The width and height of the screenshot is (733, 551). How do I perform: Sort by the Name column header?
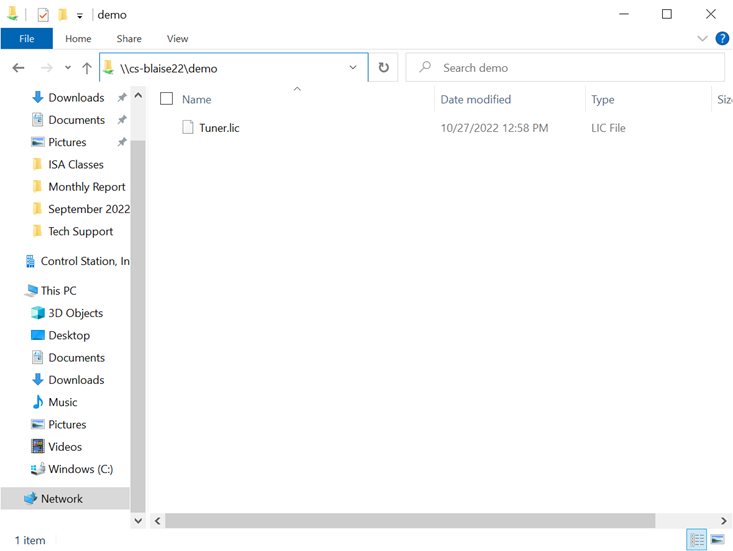coord(197,100)
